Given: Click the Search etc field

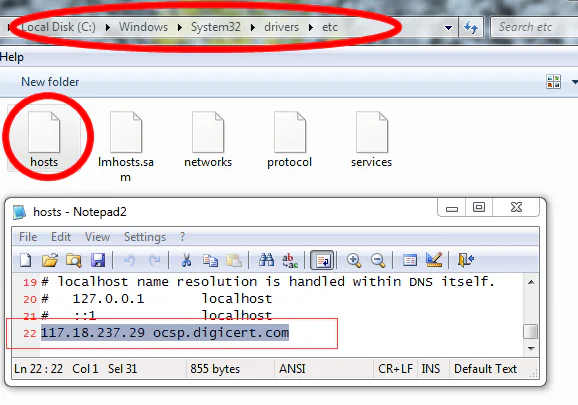Looking at the screenshot, I should coord(535,27).
